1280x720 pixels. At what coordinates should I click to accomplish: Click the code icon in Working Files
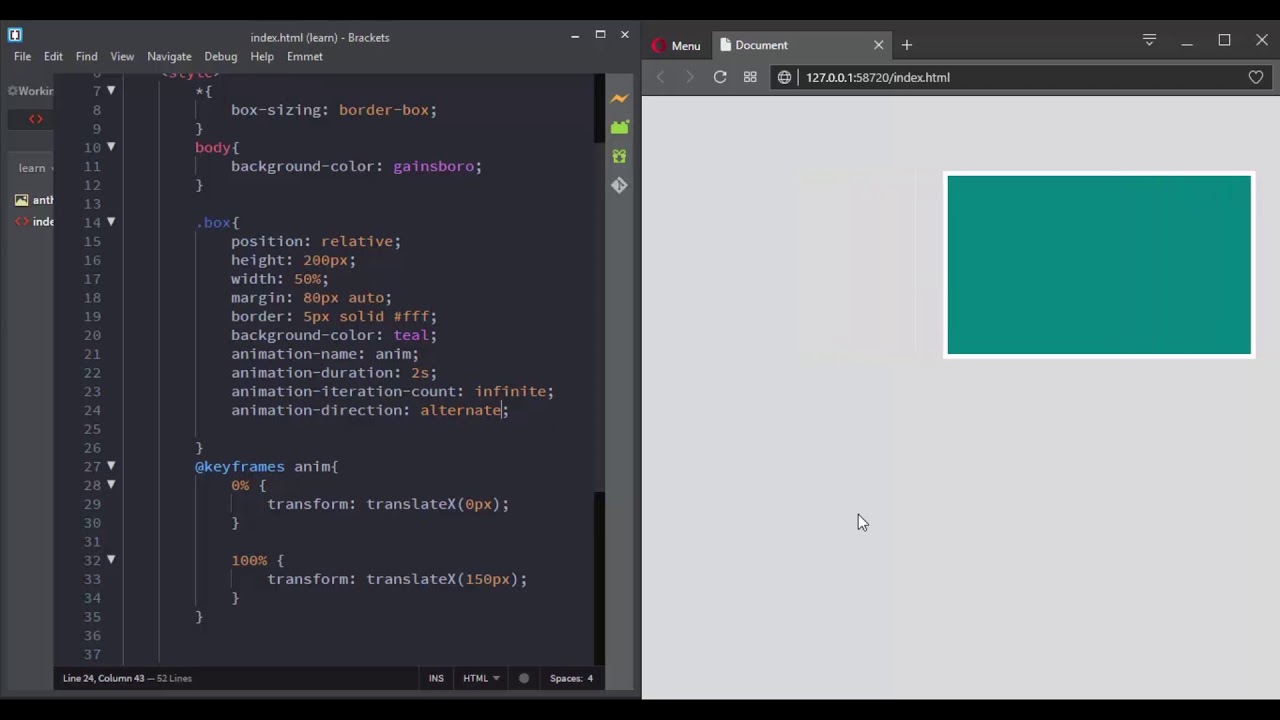click(36, 119)
